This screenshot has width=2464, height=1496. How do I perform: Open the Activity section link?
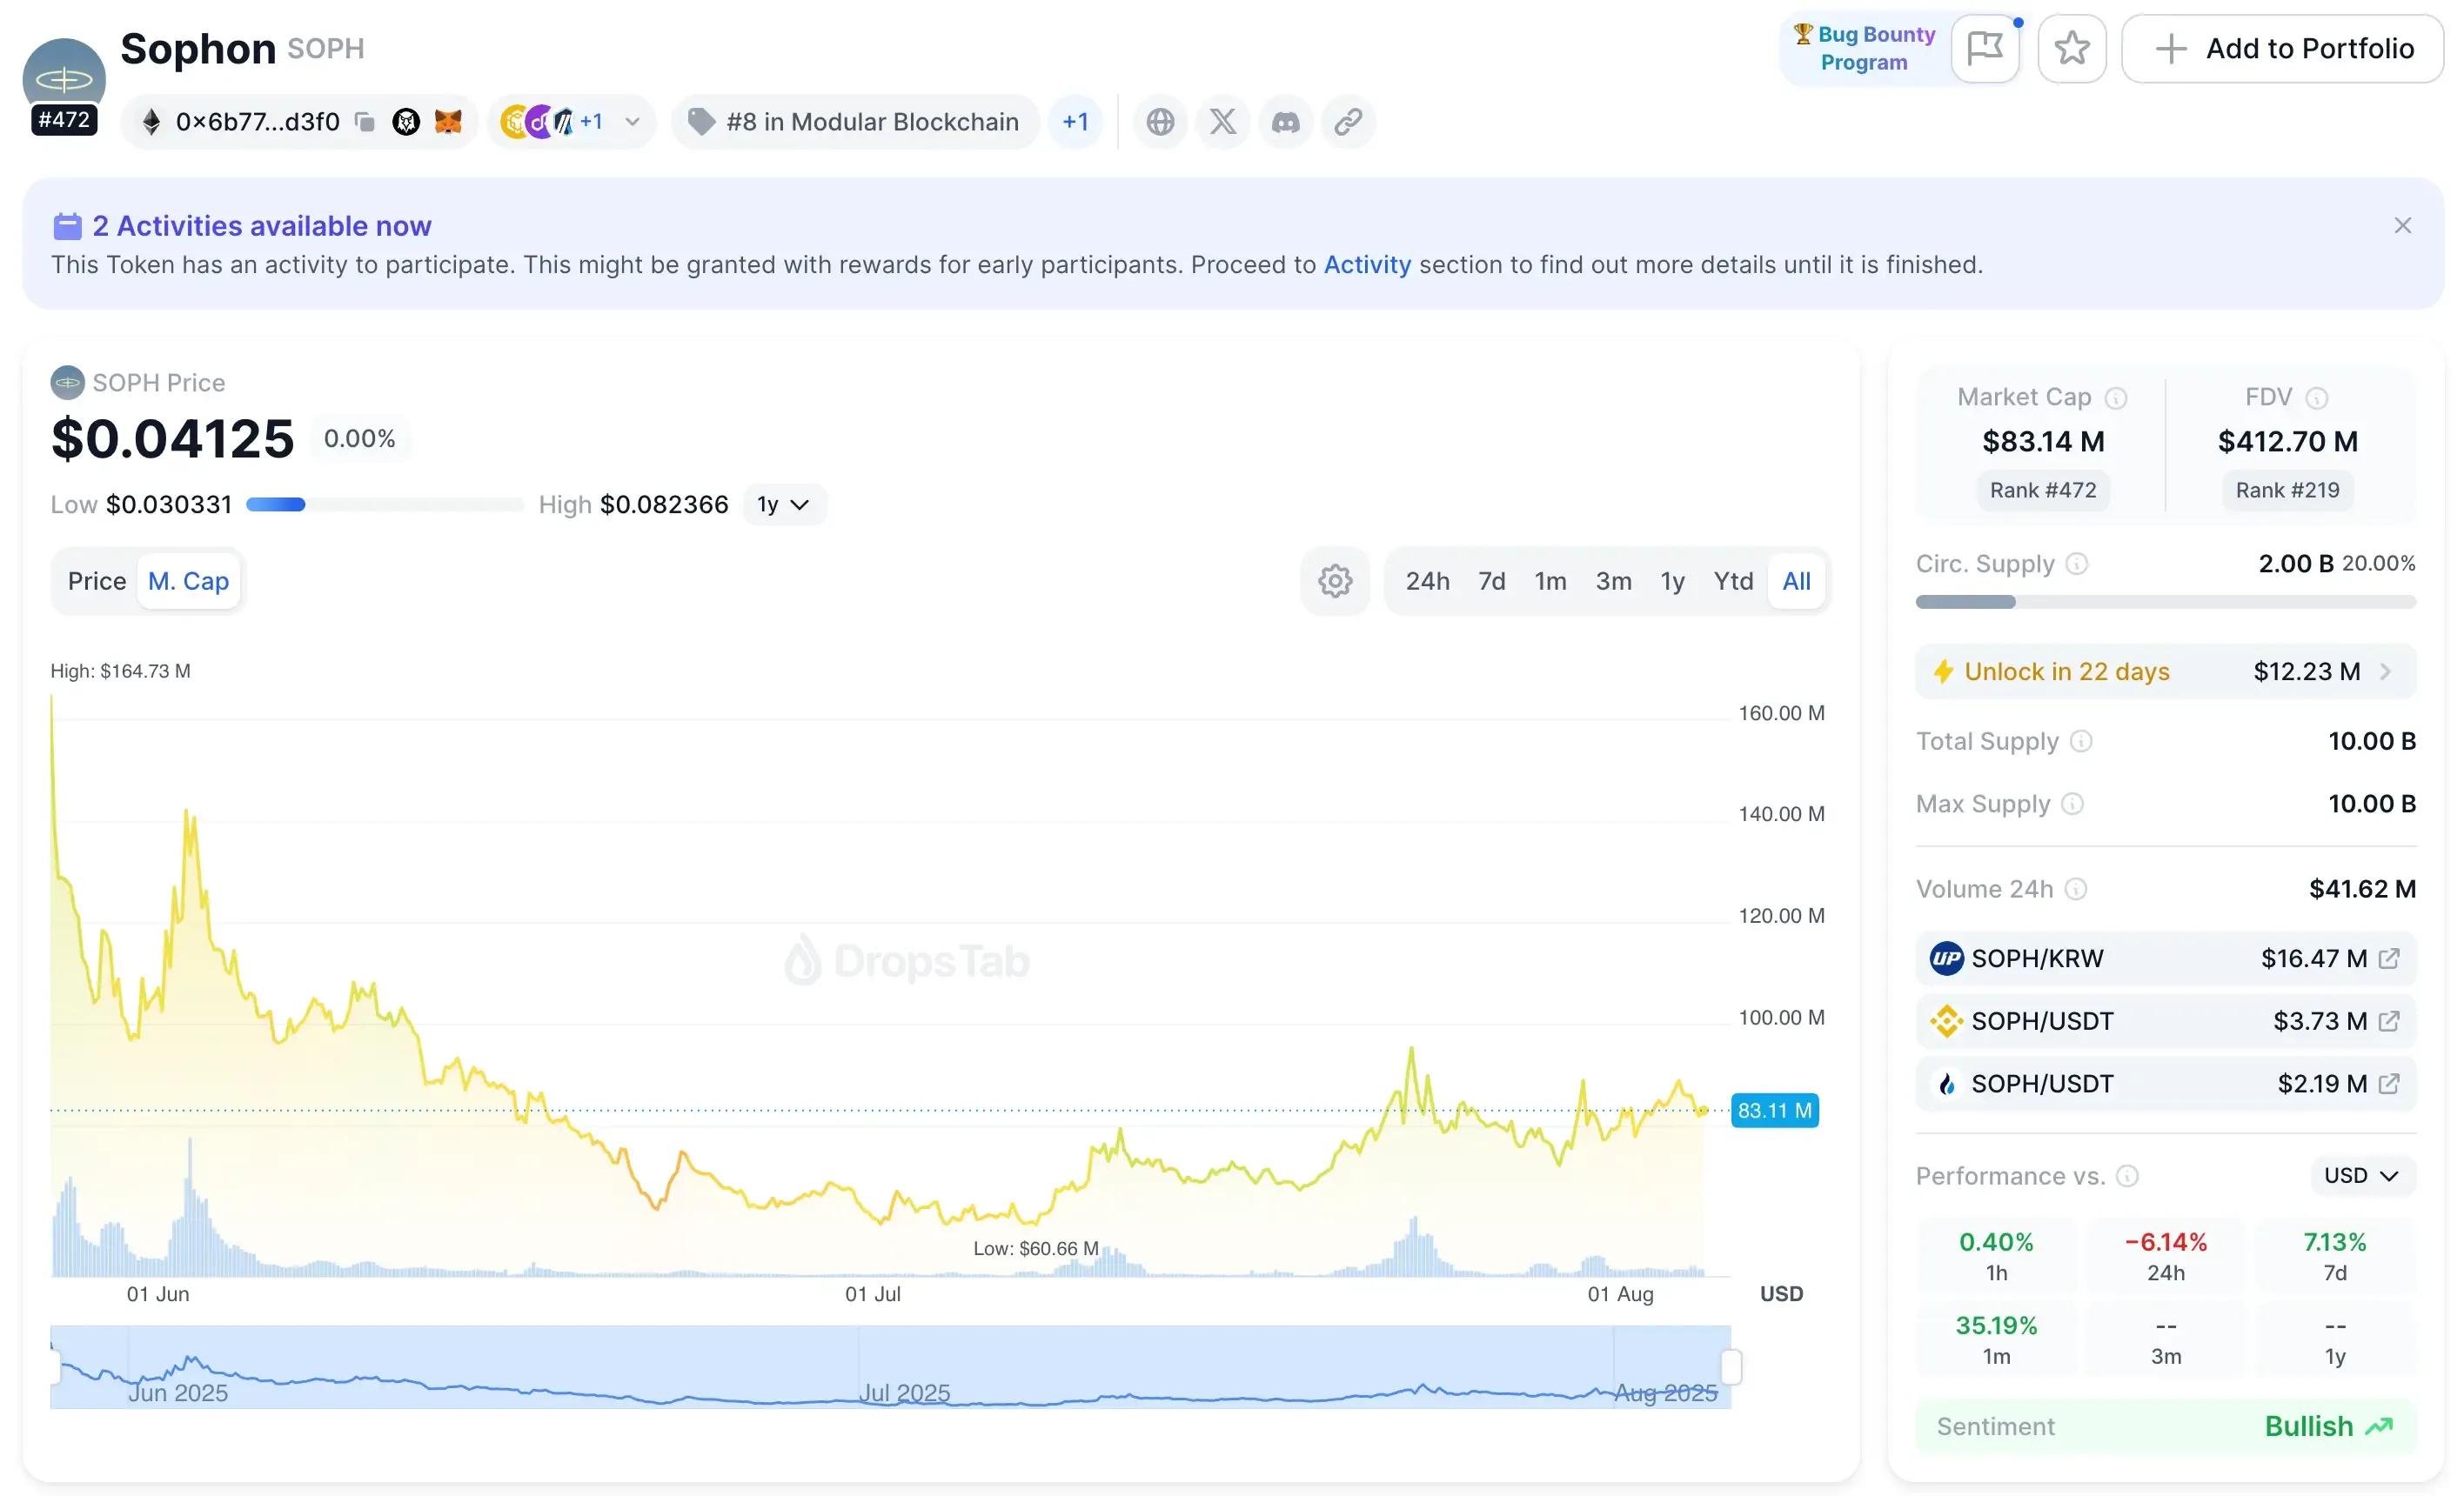[x=1367, y=264]
